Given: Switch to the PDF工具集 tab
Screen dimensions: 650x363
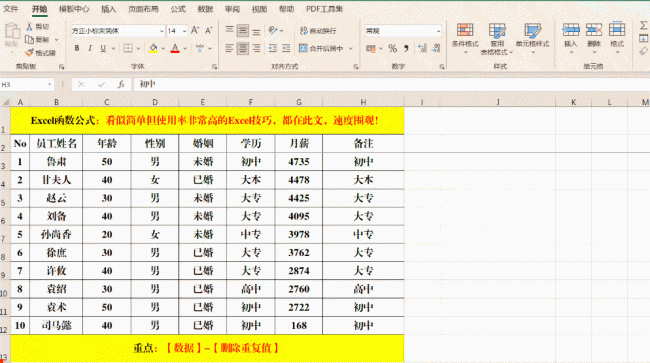Looking at the screenshot, I should (324, 9).
